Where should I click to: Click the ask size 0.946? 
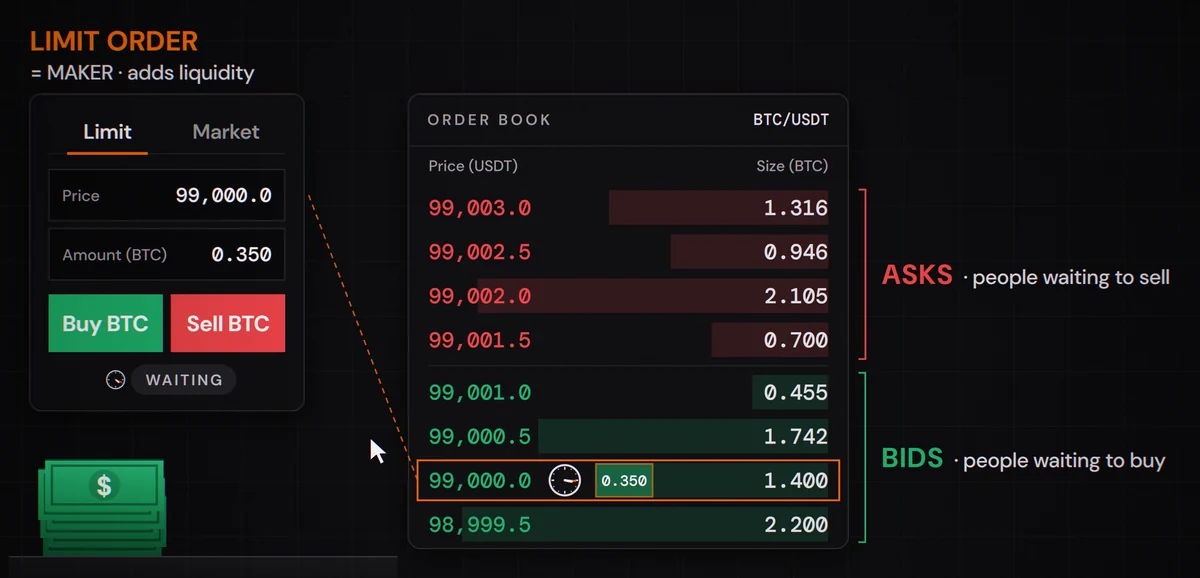point(795,252)
